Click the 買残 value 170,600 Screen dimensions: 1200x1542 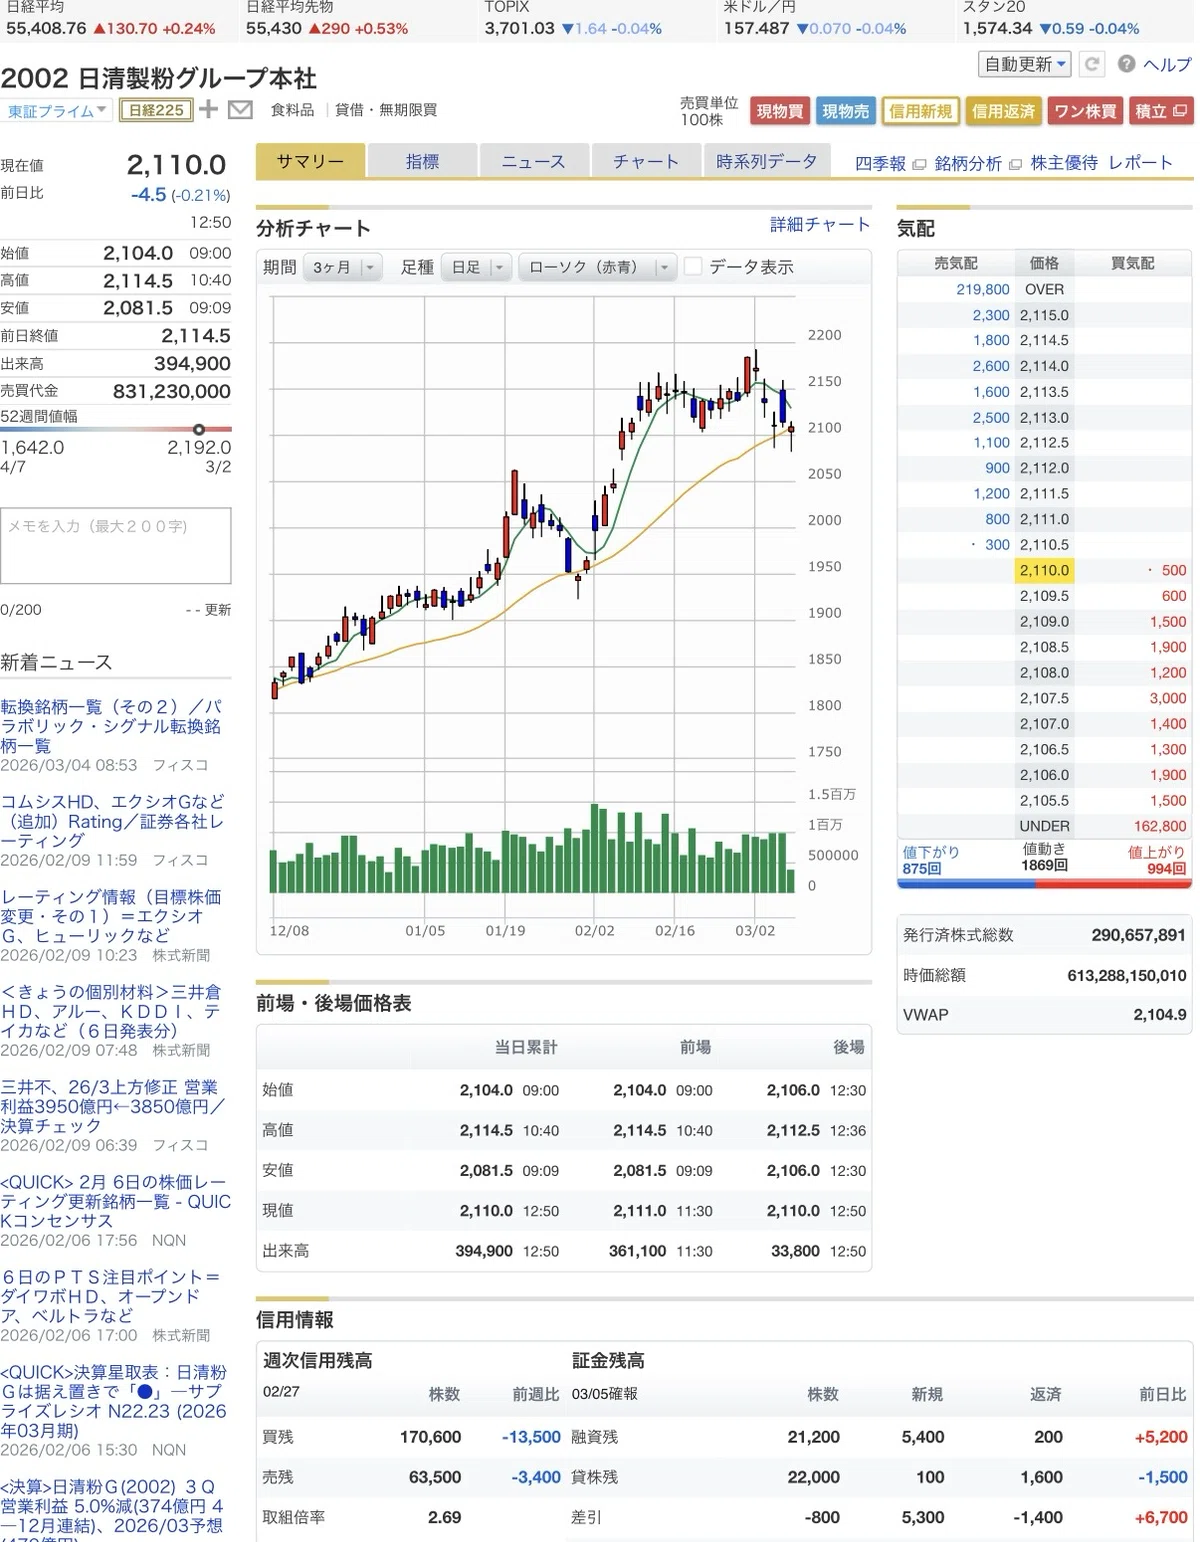(430, 1437)
